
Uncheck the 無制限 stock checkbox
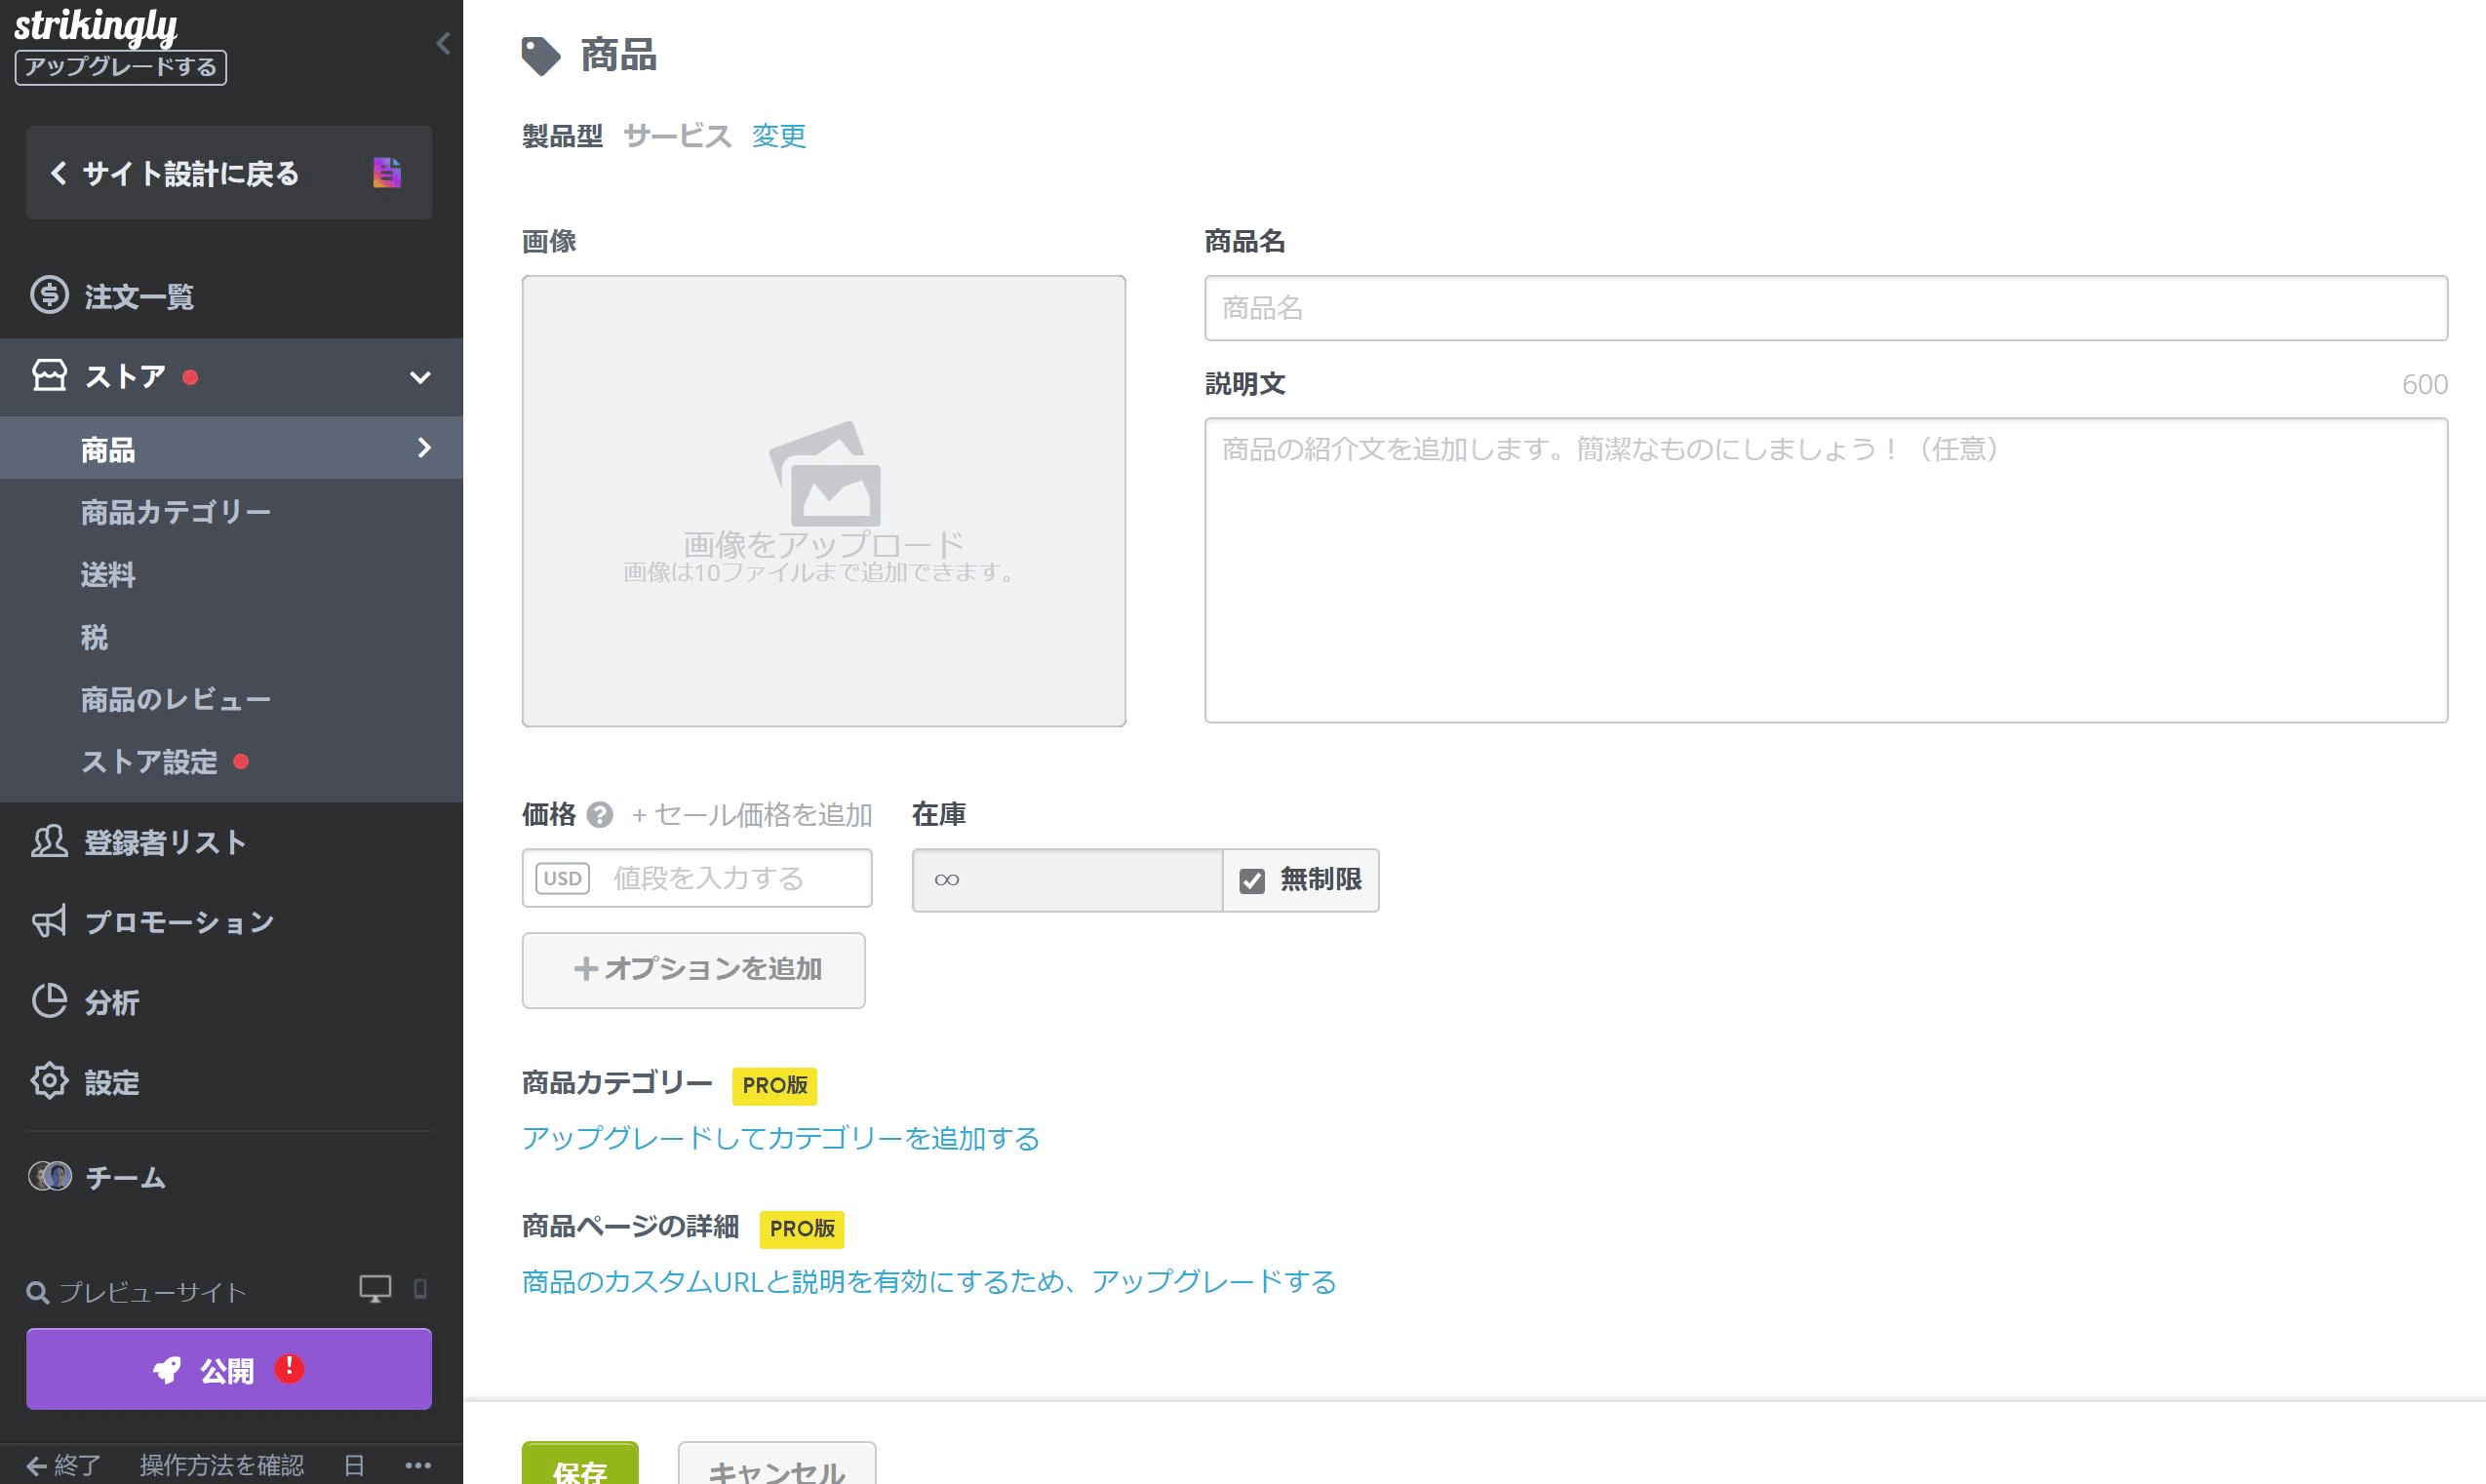click(1252, 879)
